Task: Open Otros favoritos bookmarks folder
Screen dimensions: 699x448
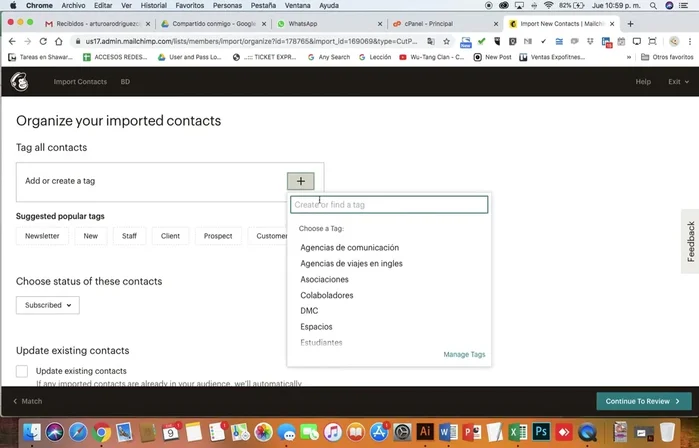Action: [667, 57]
